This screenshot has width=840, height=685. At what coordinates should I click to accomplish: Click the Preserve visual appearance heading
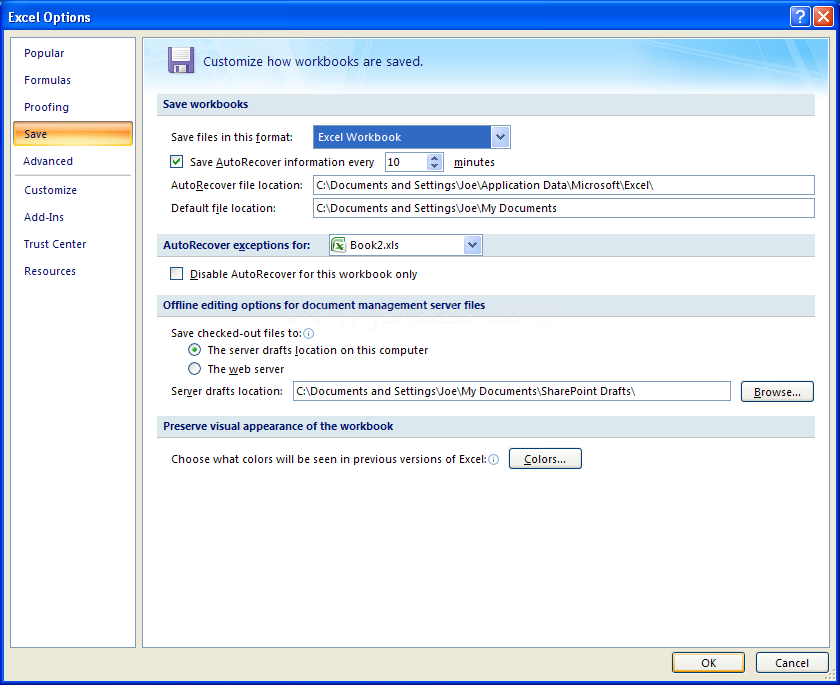tap(278, 426)
